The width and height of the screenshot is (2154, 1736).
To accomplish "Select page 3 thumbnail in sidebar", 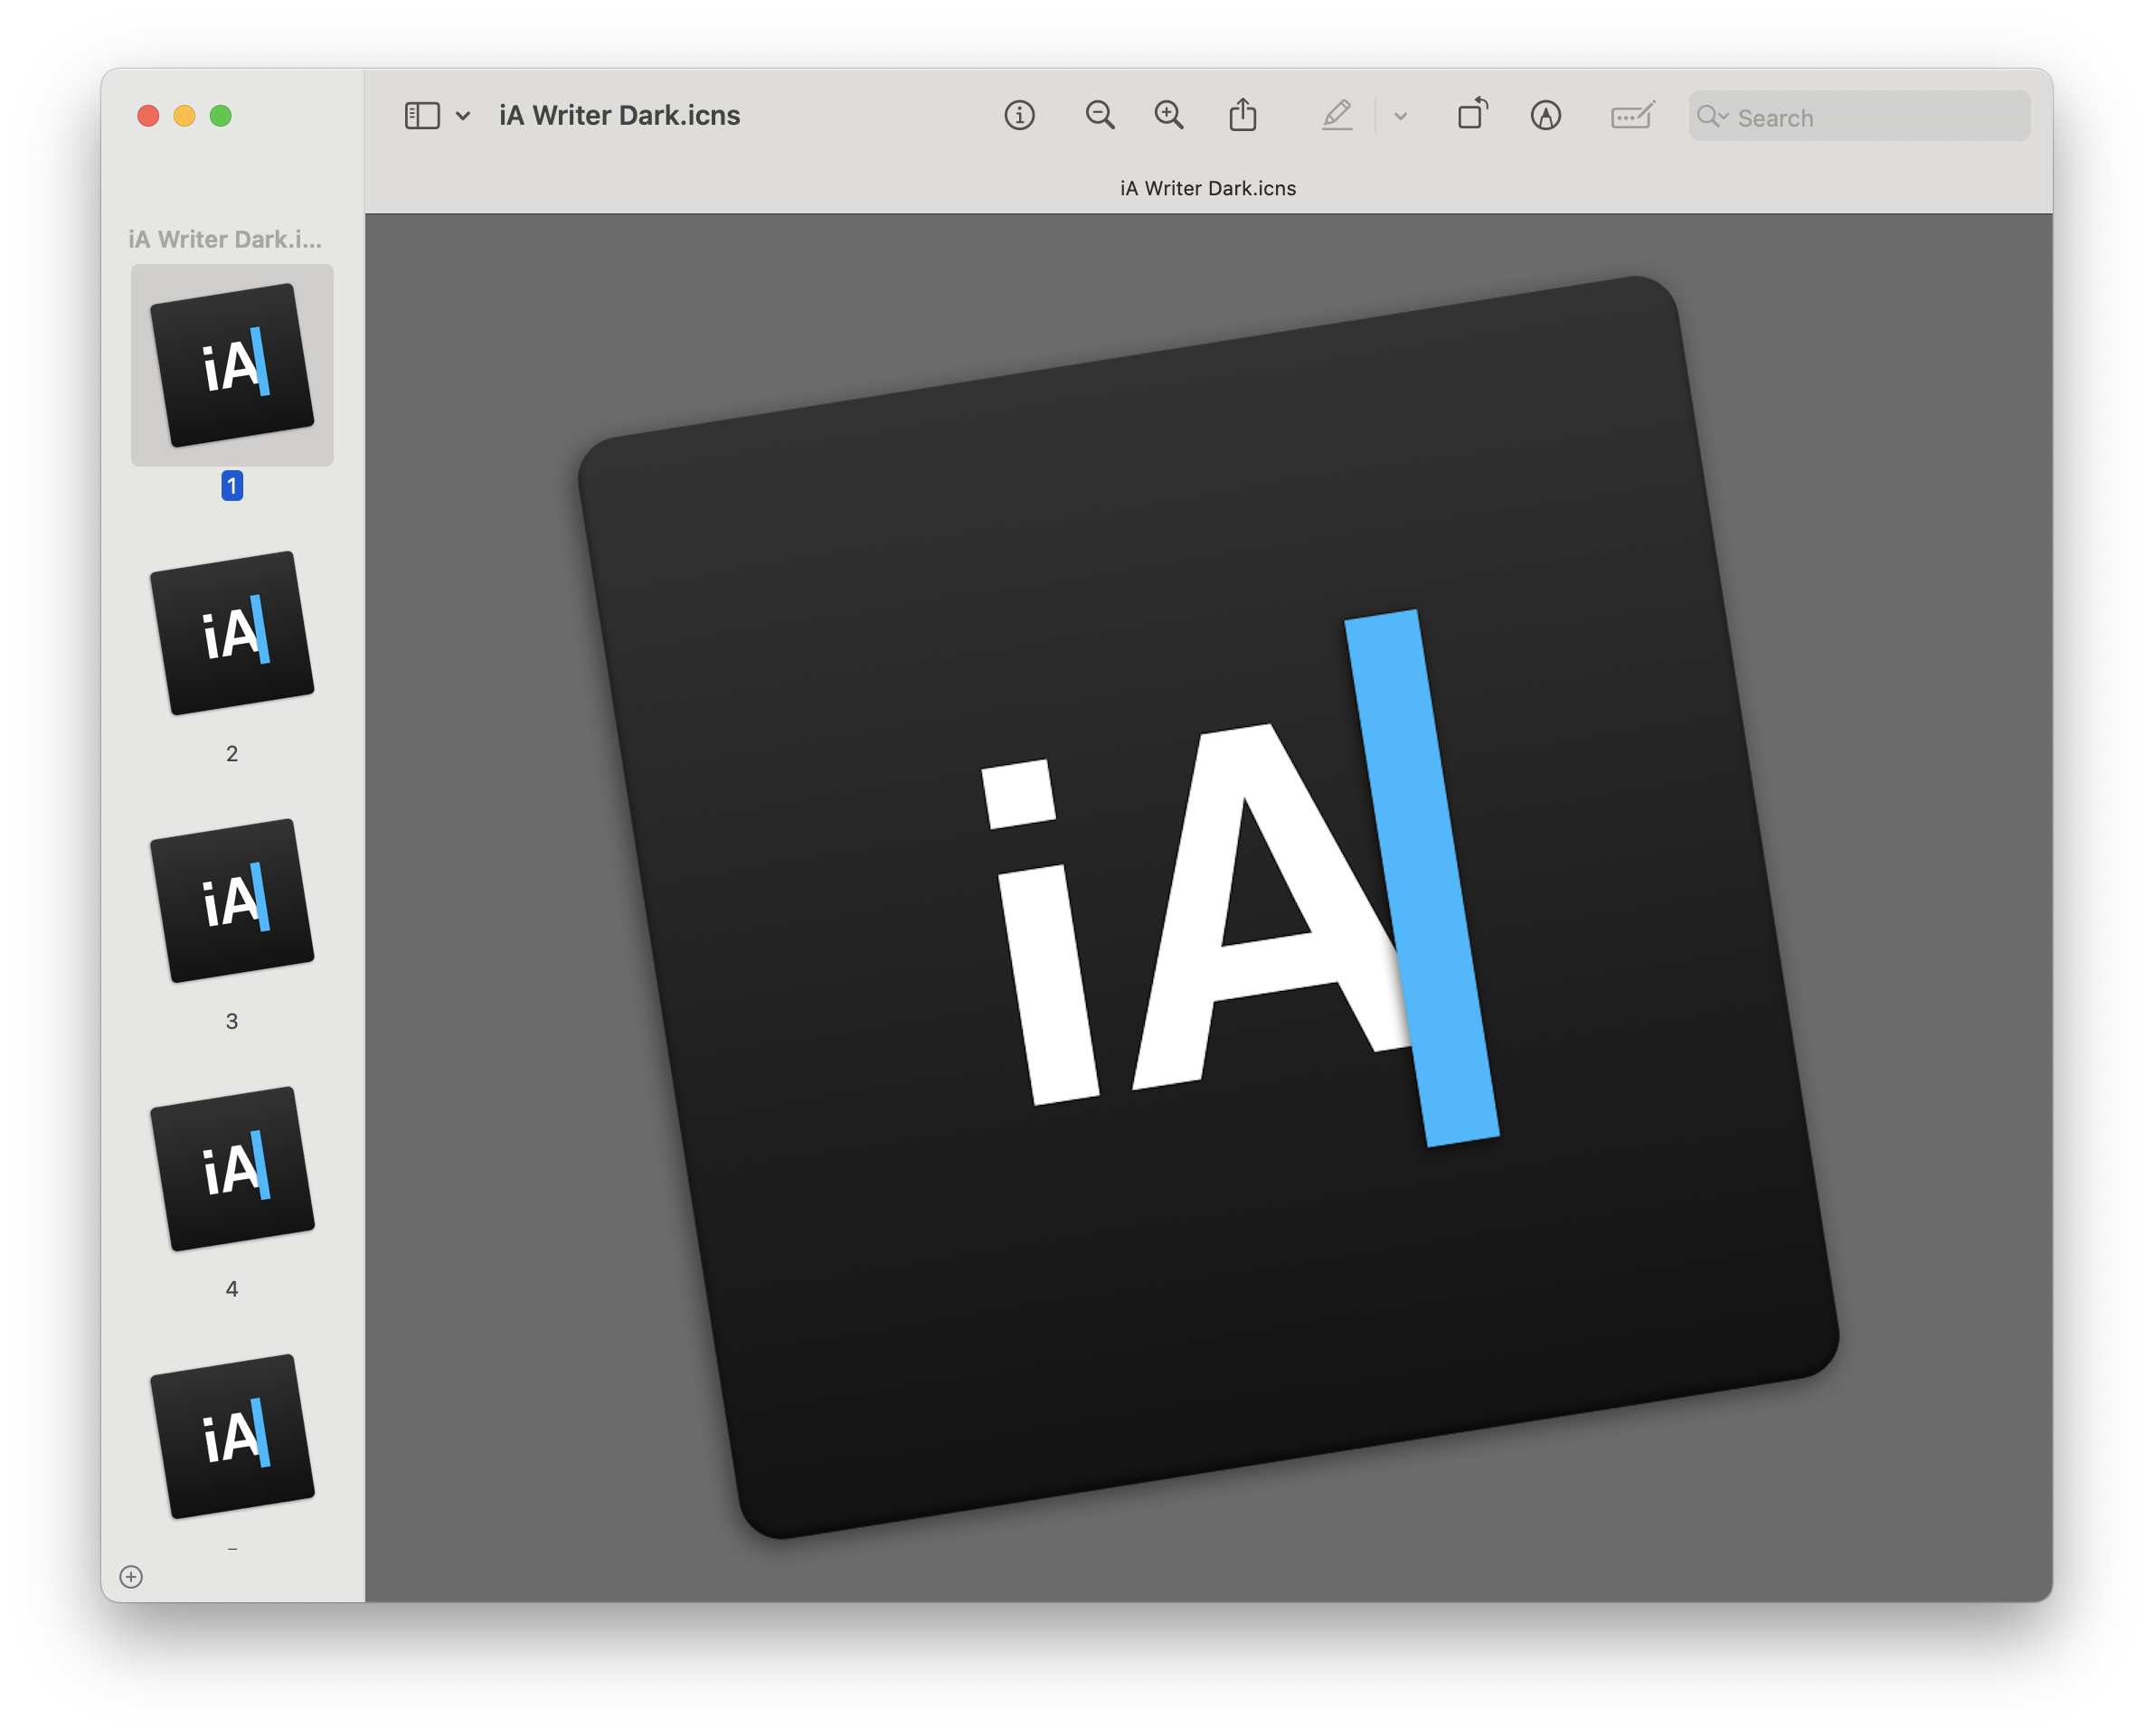I will [x=232, y=901].
